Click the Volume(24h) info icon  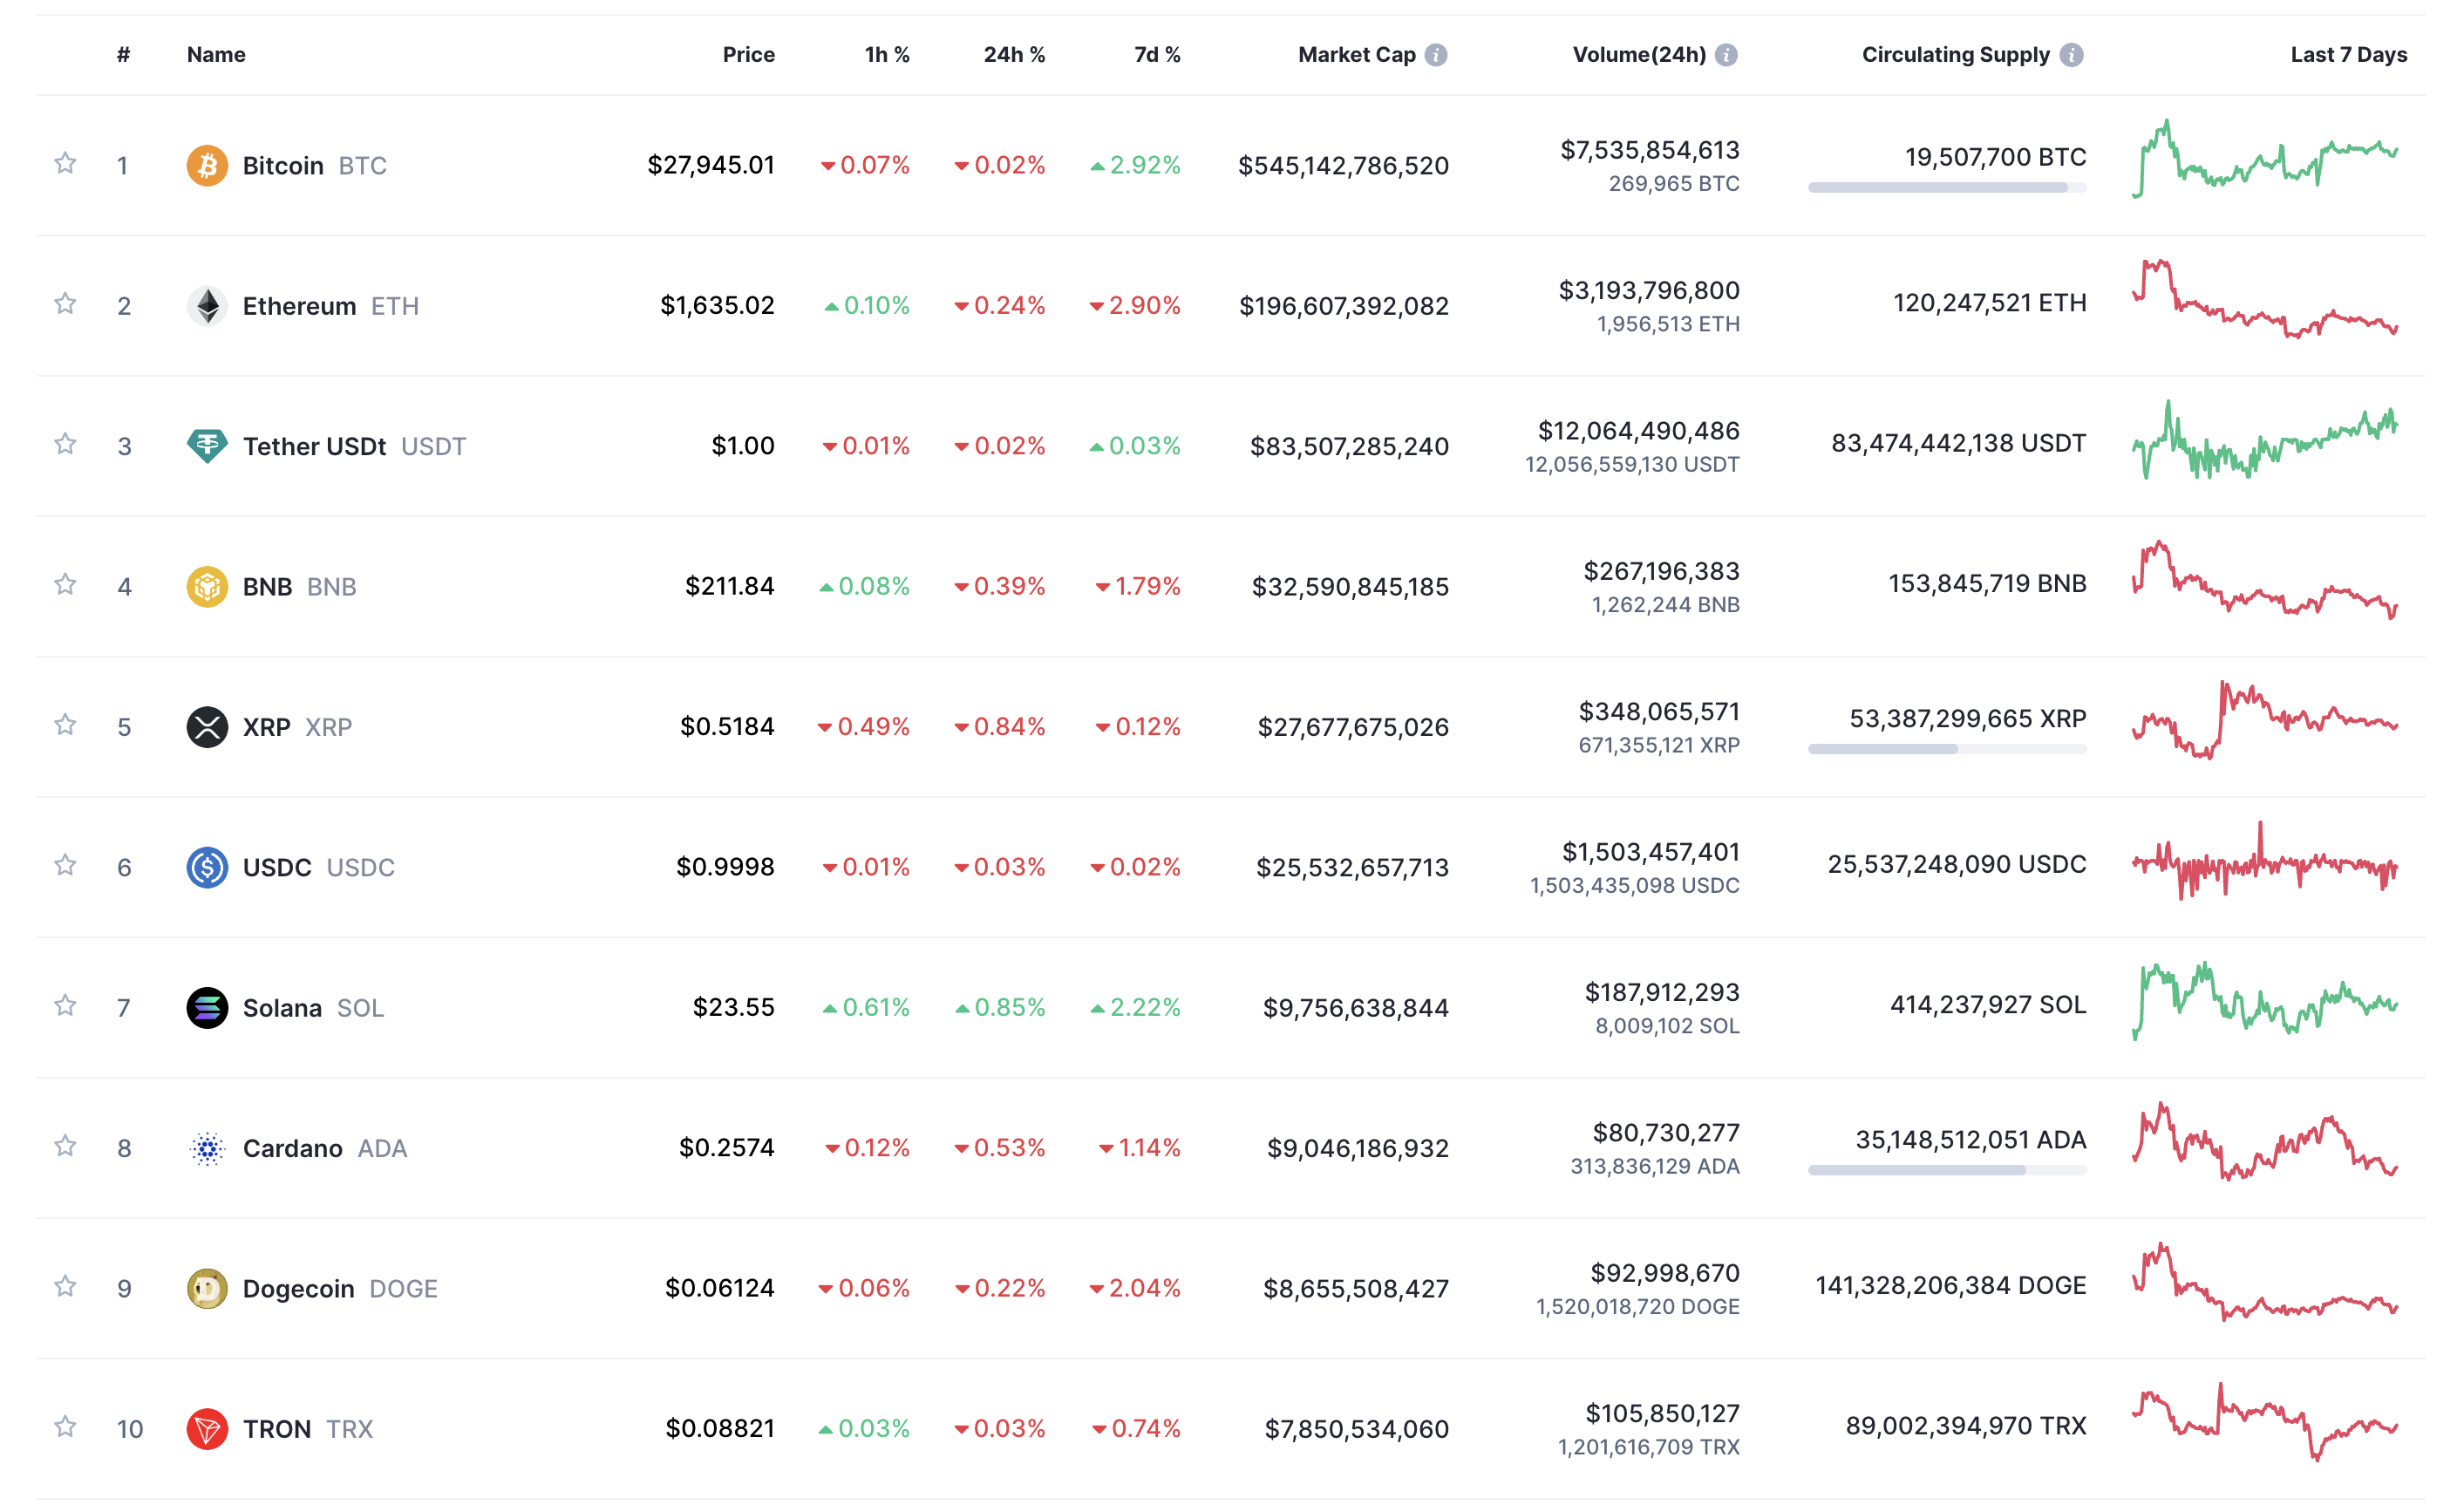coord(1726,55)
